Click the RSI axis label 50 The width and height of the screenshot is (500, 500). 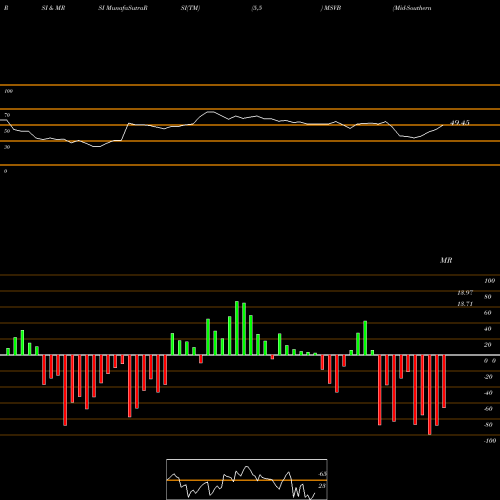7,131
